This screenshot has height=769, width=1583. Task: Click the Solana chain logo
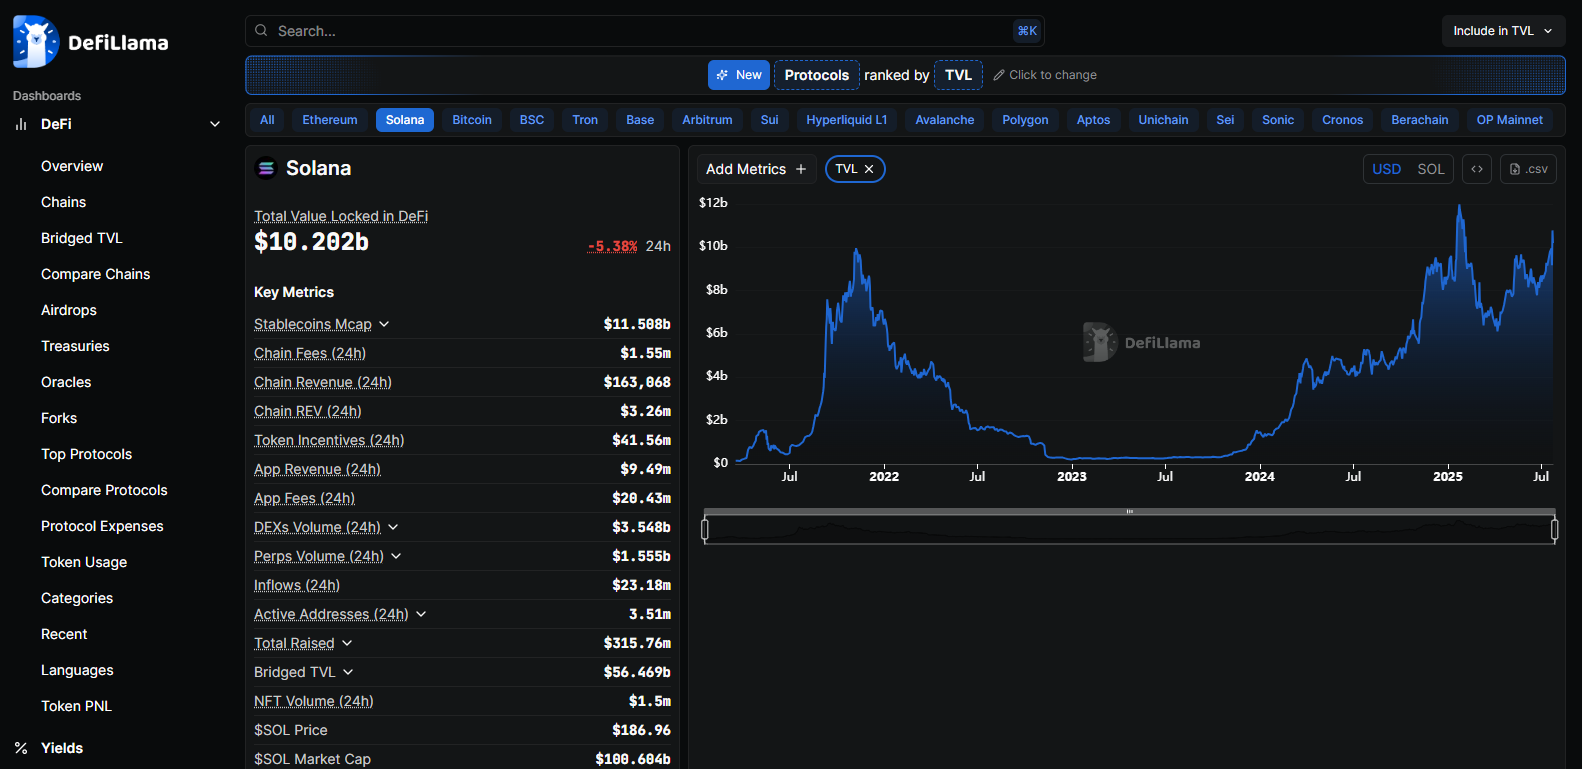266,168
